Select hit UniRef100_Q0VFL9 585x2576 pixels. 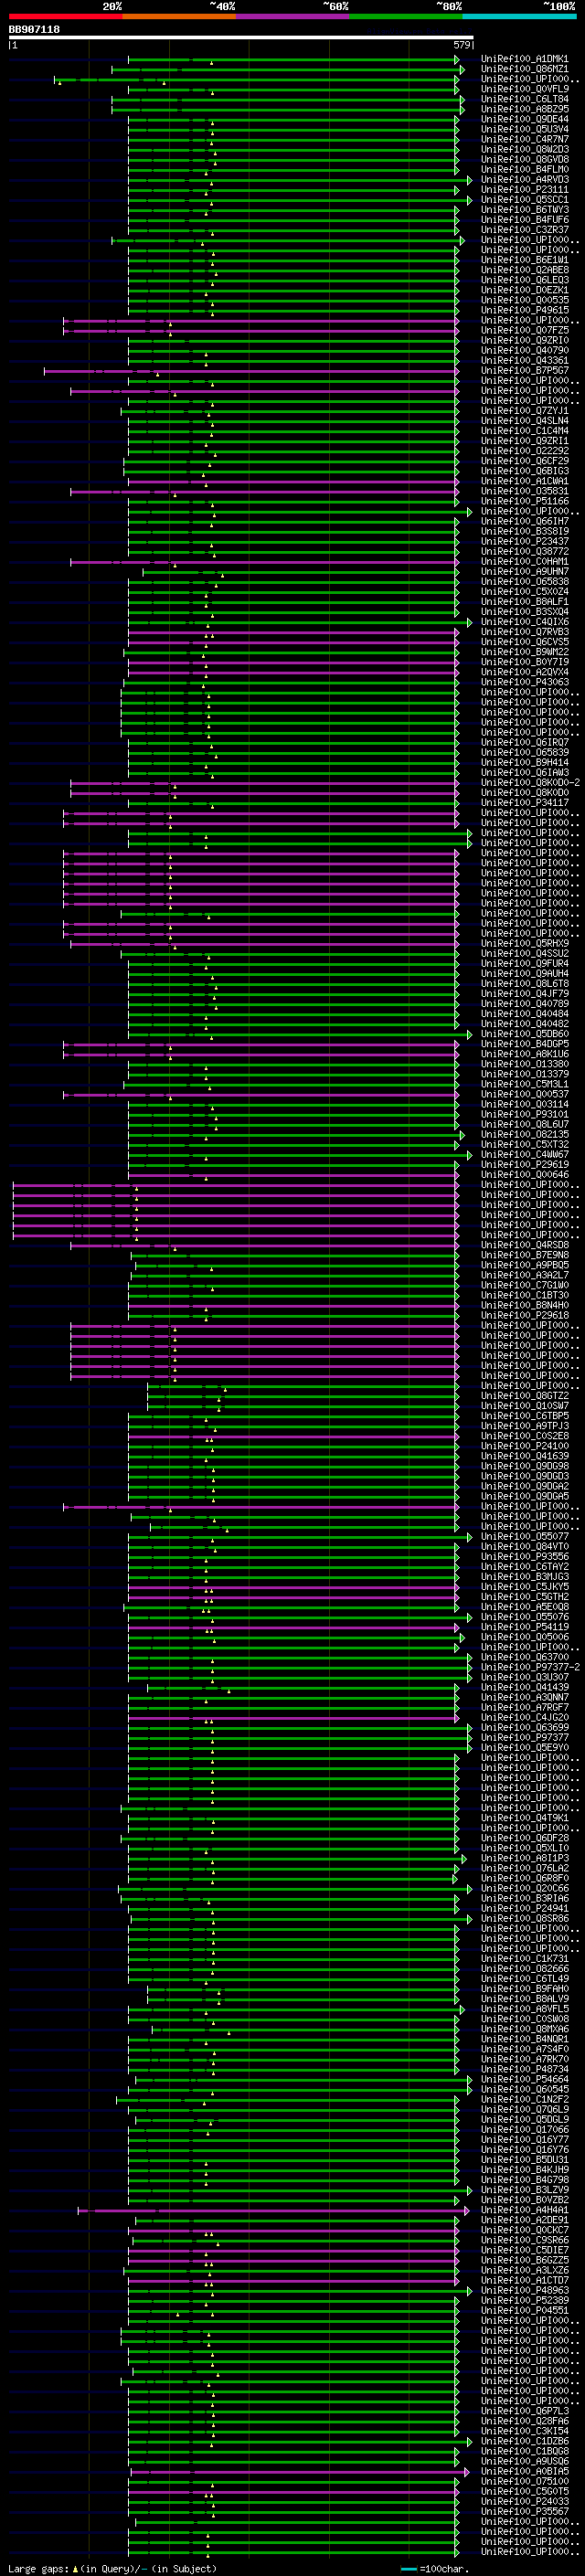point(525,89)
